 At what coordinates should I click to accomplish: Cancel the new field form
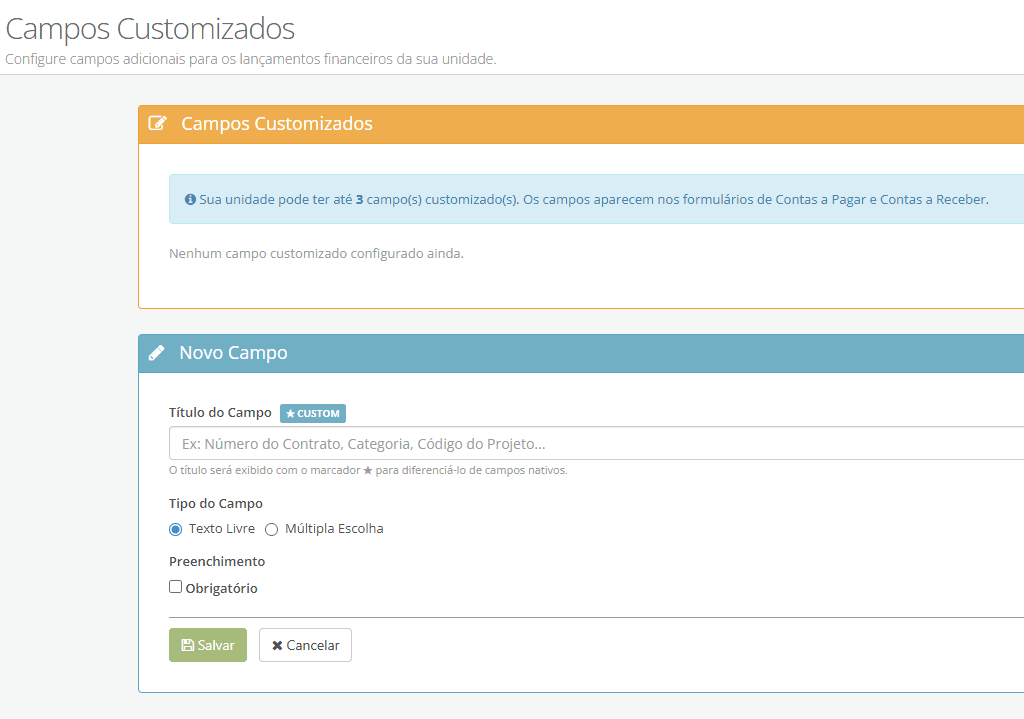coord(305,645)
